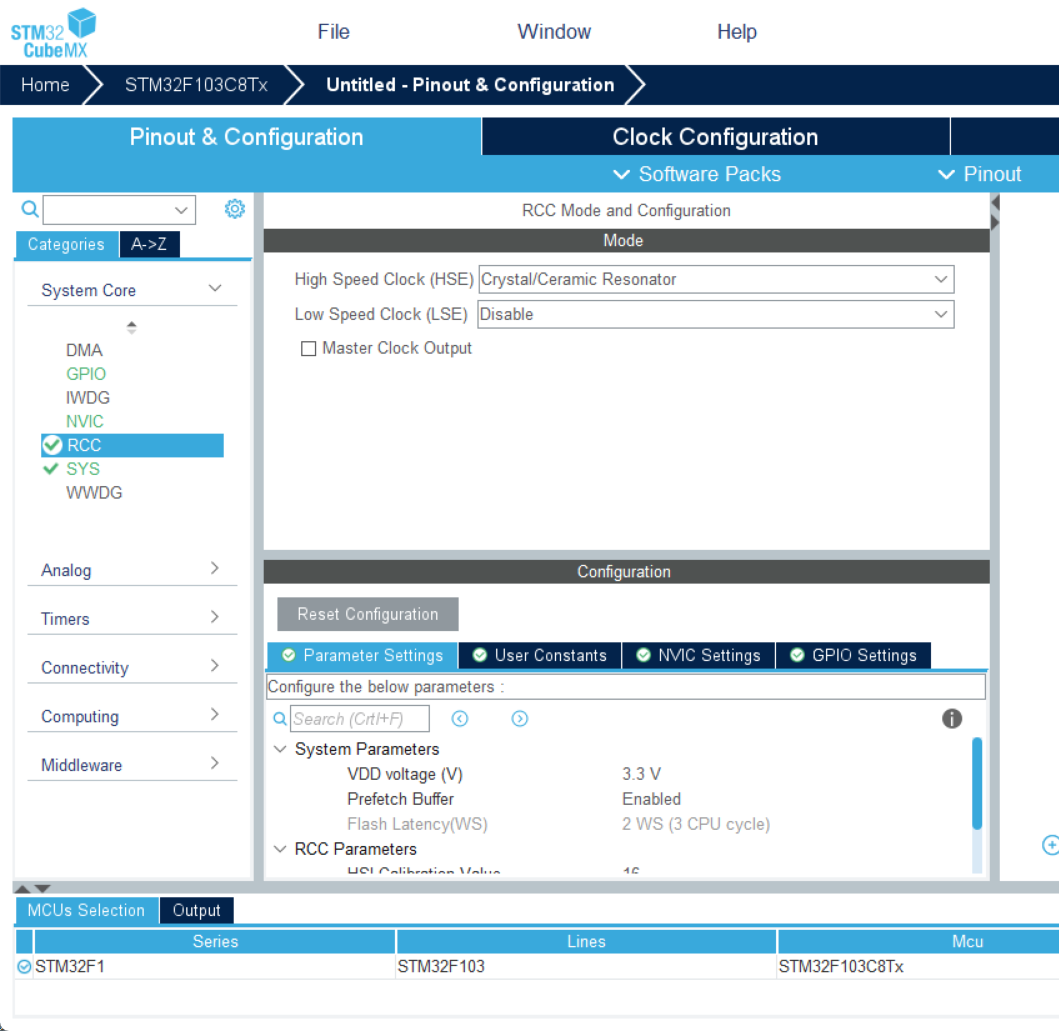Click the STM32F103C8Tx breadcrumb
The width and height of the screenshot is (1059, 1031).
197,84
